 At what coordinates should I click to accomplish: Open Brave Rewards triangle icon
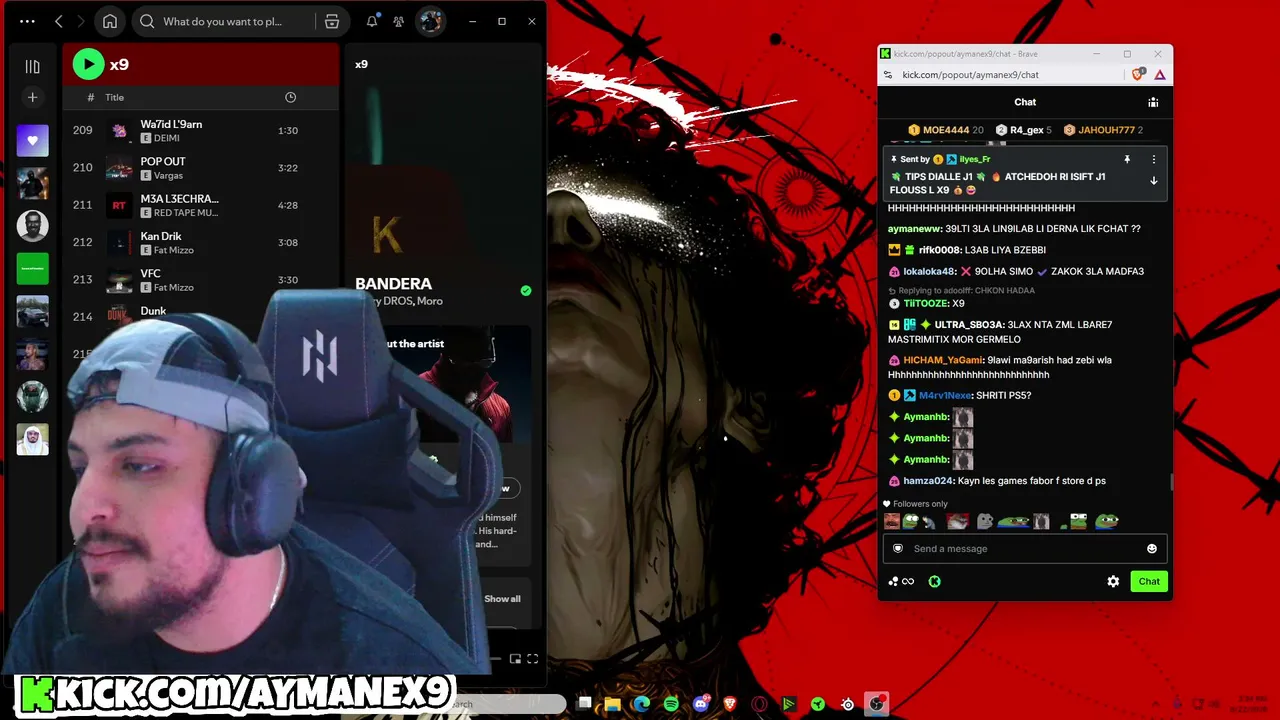(x=1160, y=75)
